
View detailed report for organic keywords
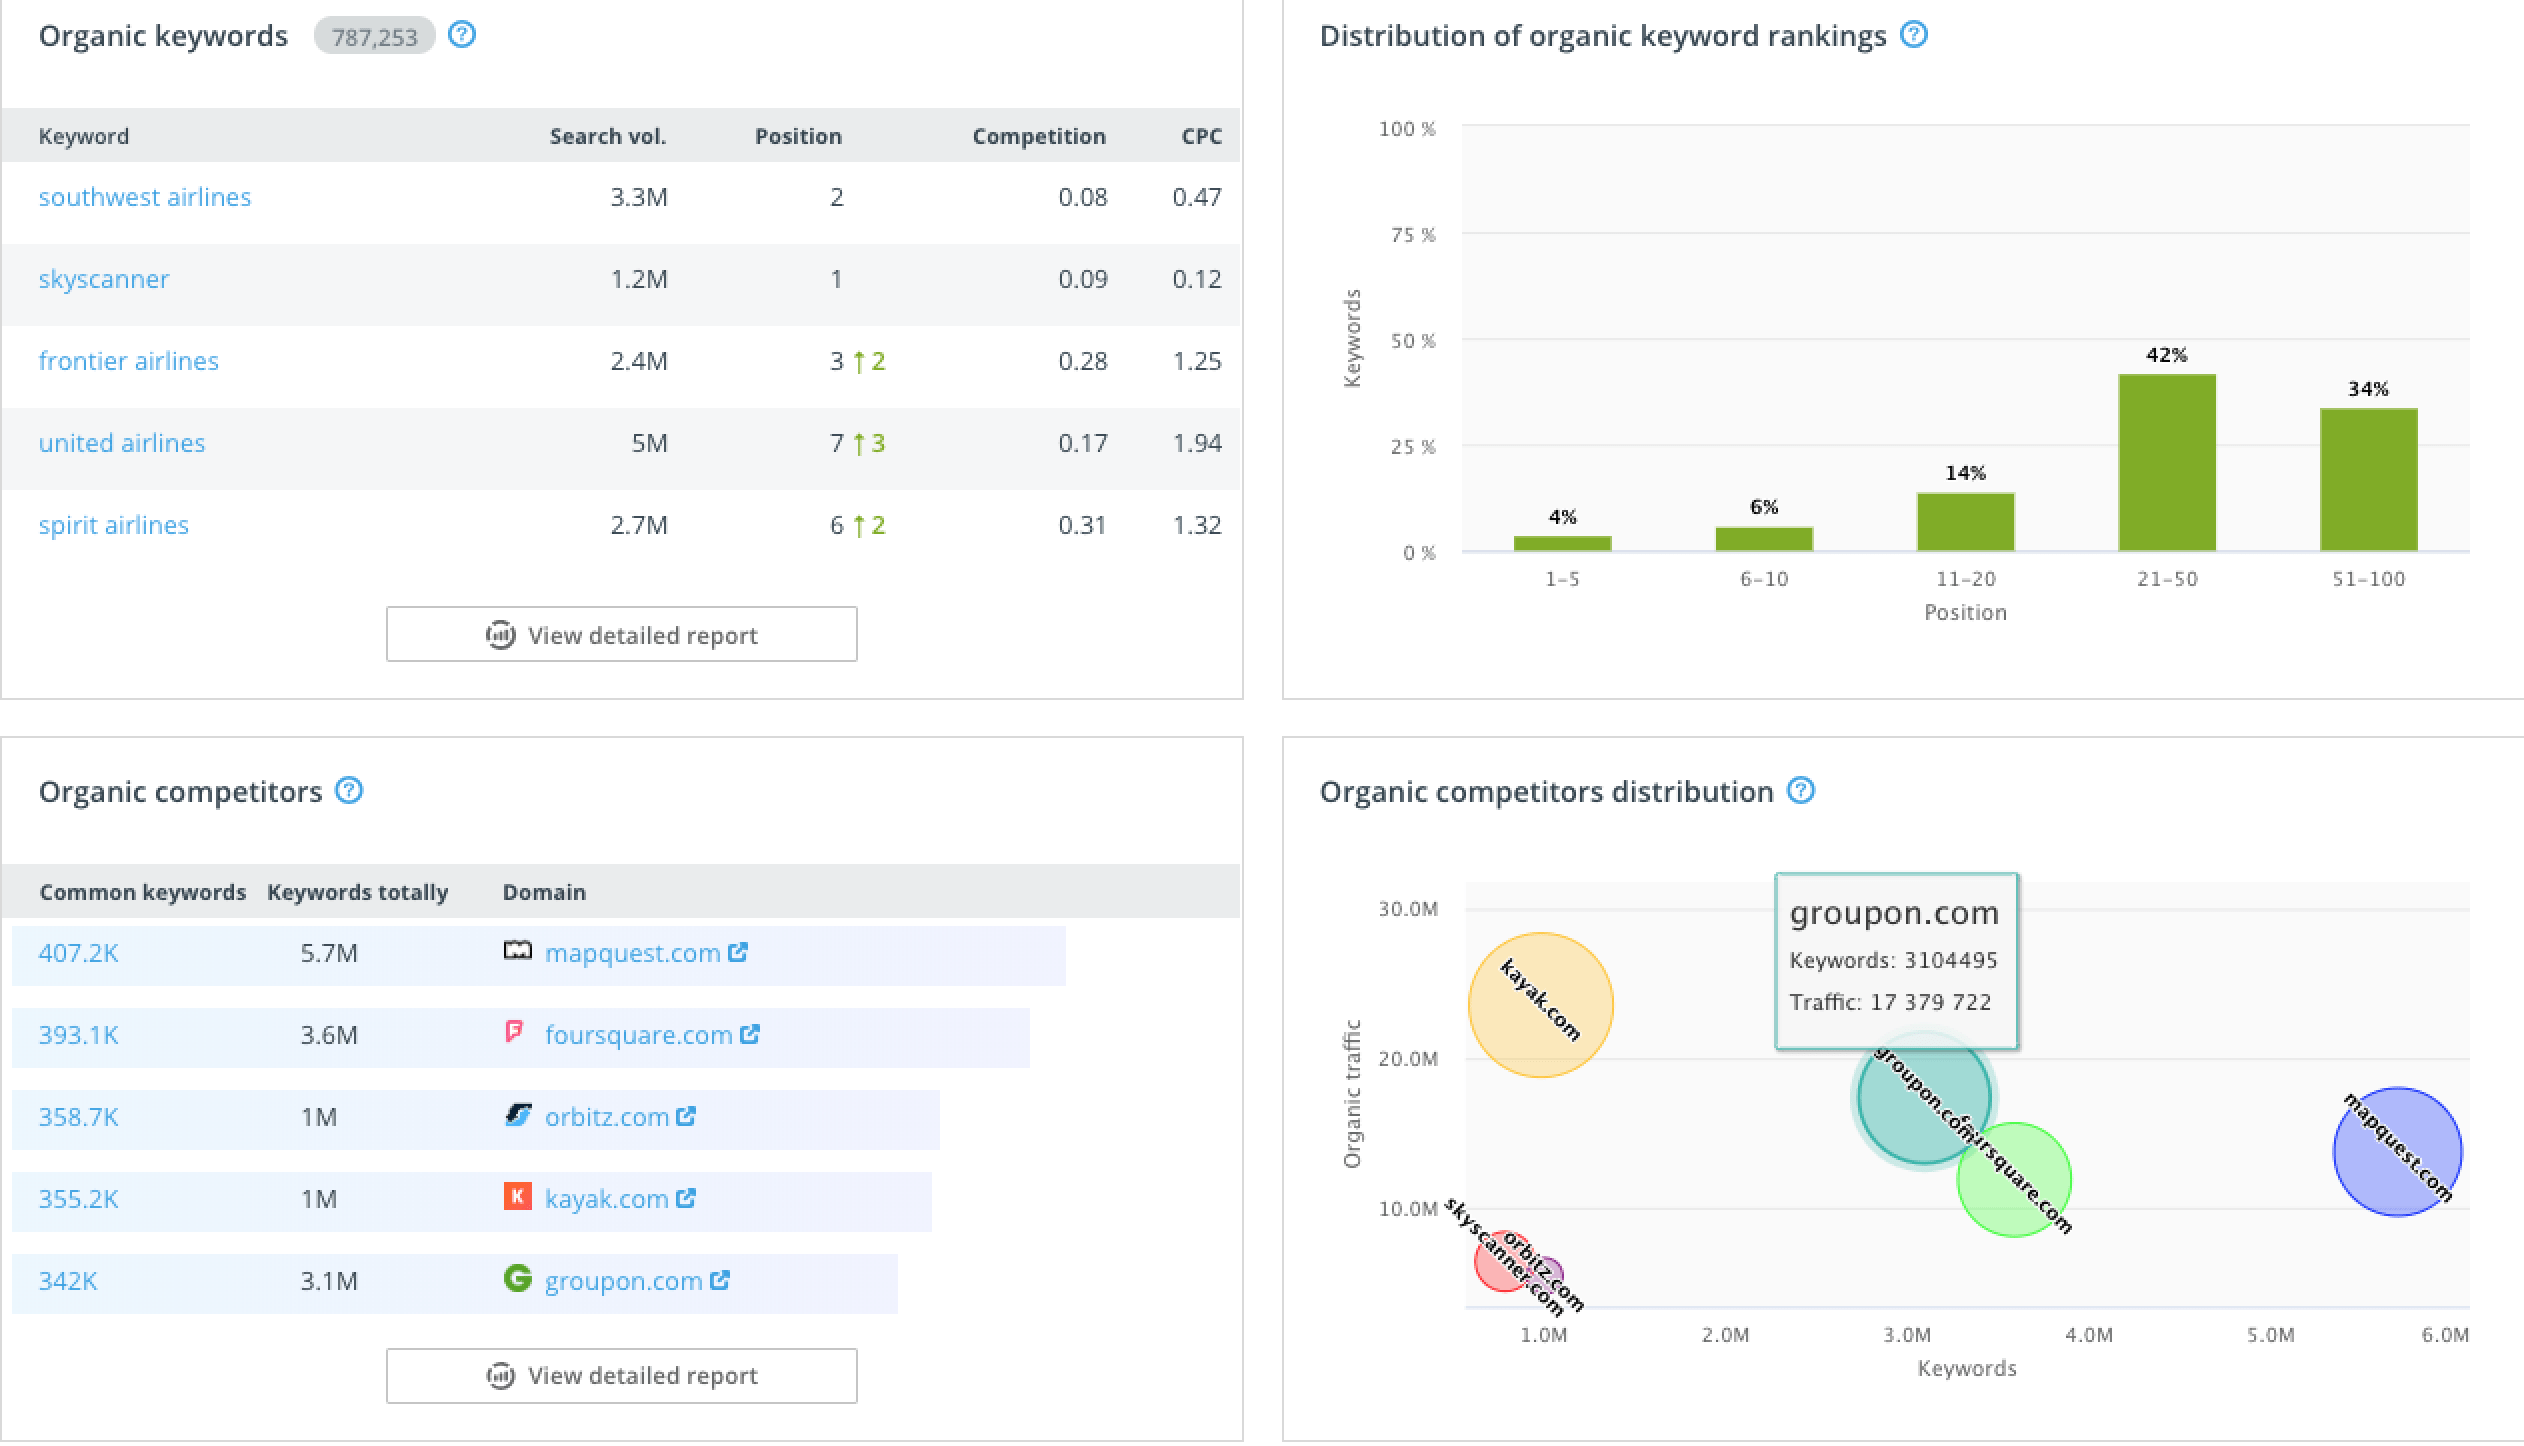(x=622, y=634)
